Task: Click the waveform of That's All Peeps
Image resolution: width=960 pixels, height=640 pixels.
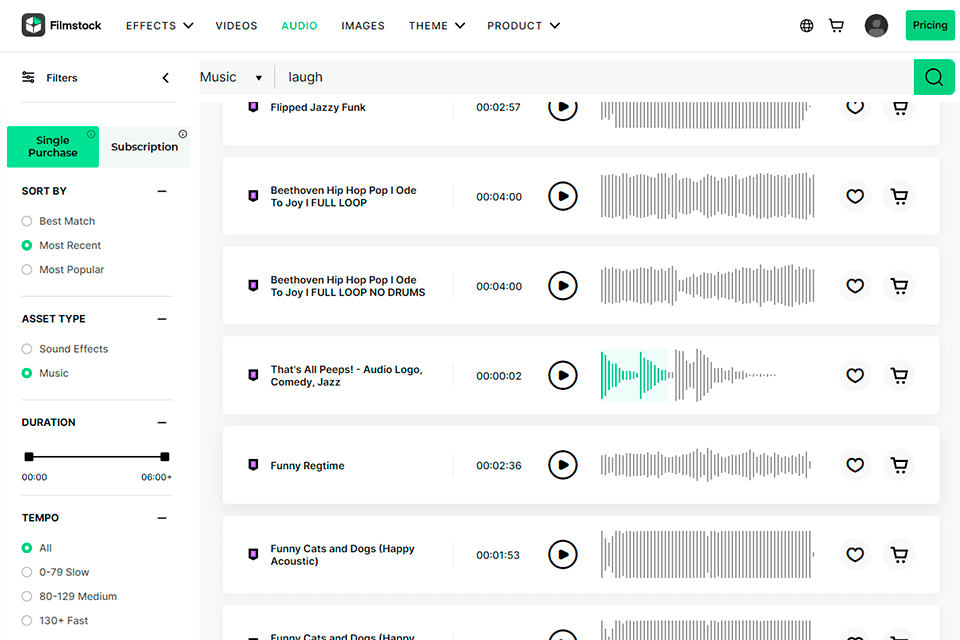Action: [x=688, y=376]
